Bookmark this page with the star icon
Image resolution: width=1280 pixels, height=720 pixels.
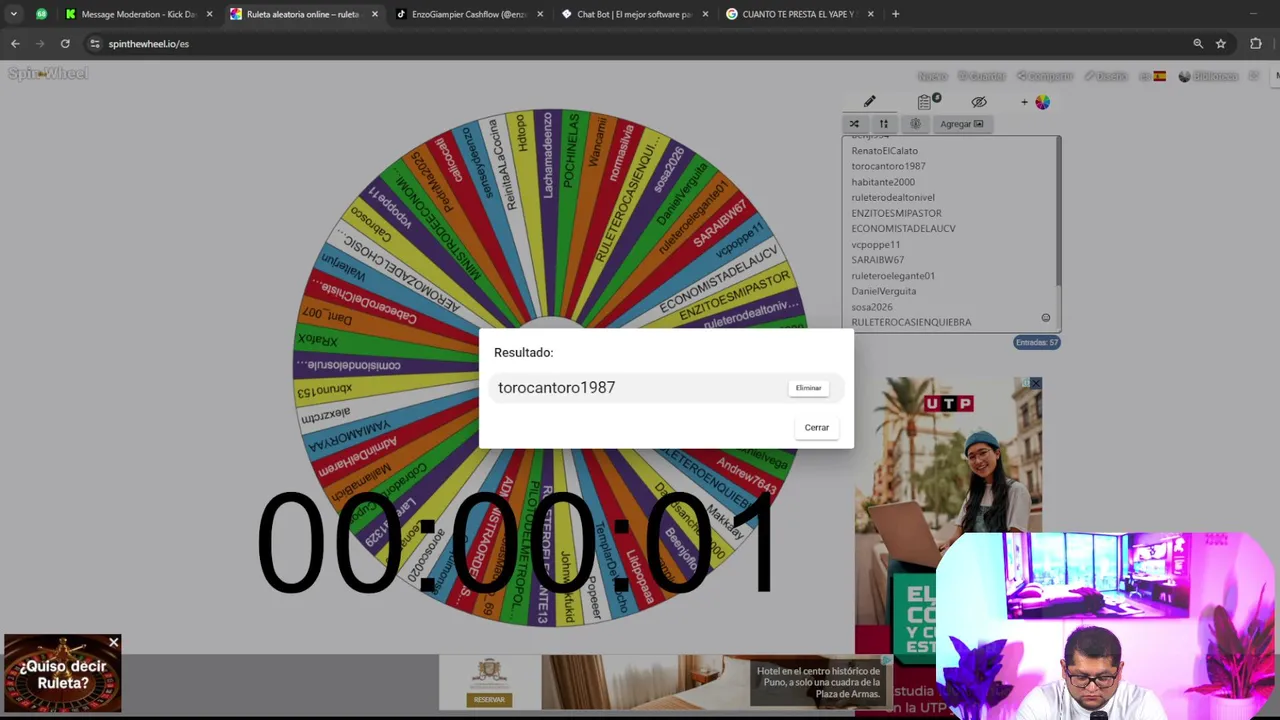(x=1221, y=44)
